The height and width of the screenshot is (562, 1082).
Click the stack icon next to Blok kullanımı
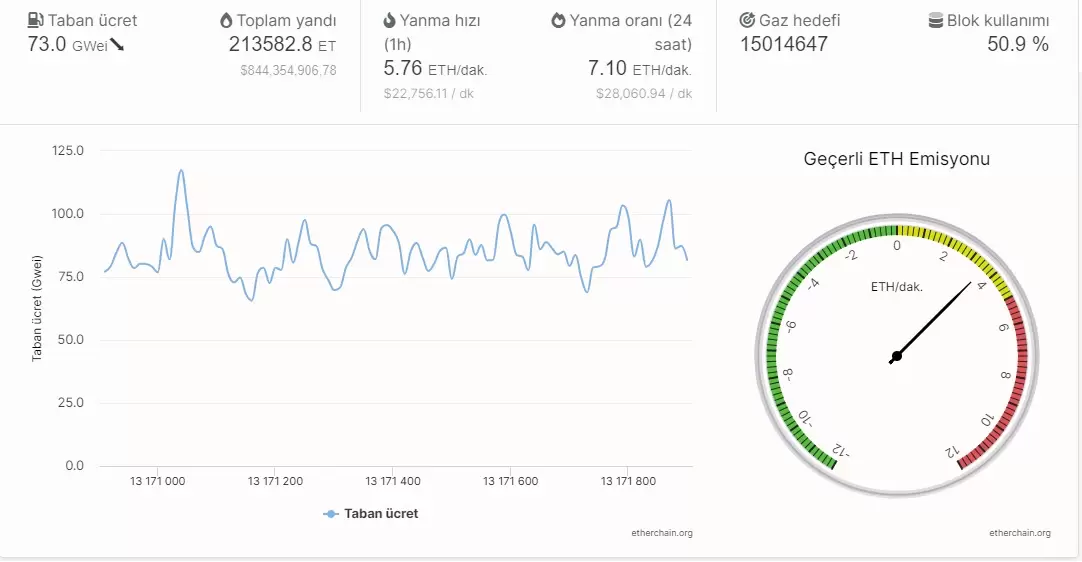click(x=935, y=20)
